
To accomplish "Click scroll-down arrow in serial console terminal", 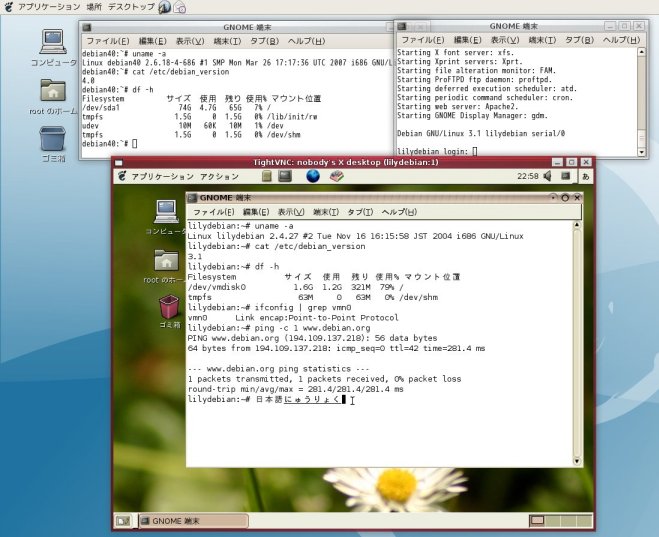I will pos(641,152).
